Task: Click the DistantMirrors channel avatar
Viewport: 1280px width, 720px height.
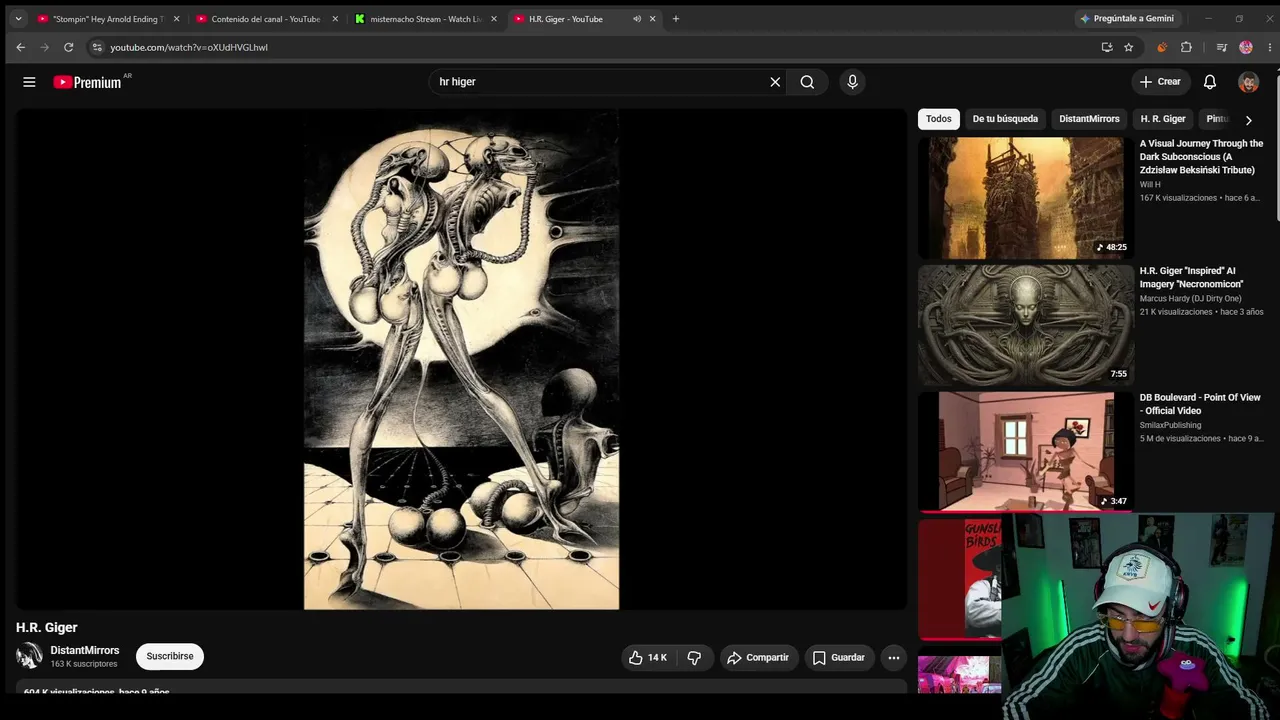Action: point(29,656)
